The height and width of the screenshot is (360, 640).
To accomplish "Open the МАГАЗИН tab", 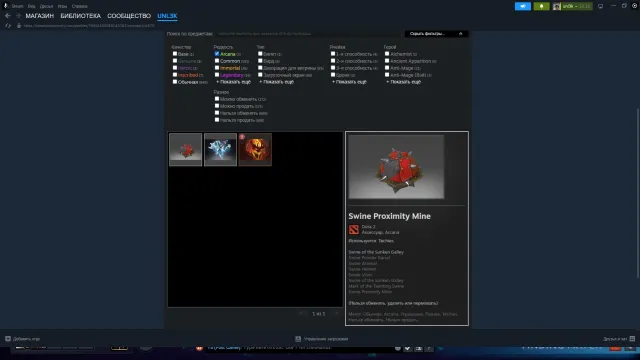I will [40, 16].
